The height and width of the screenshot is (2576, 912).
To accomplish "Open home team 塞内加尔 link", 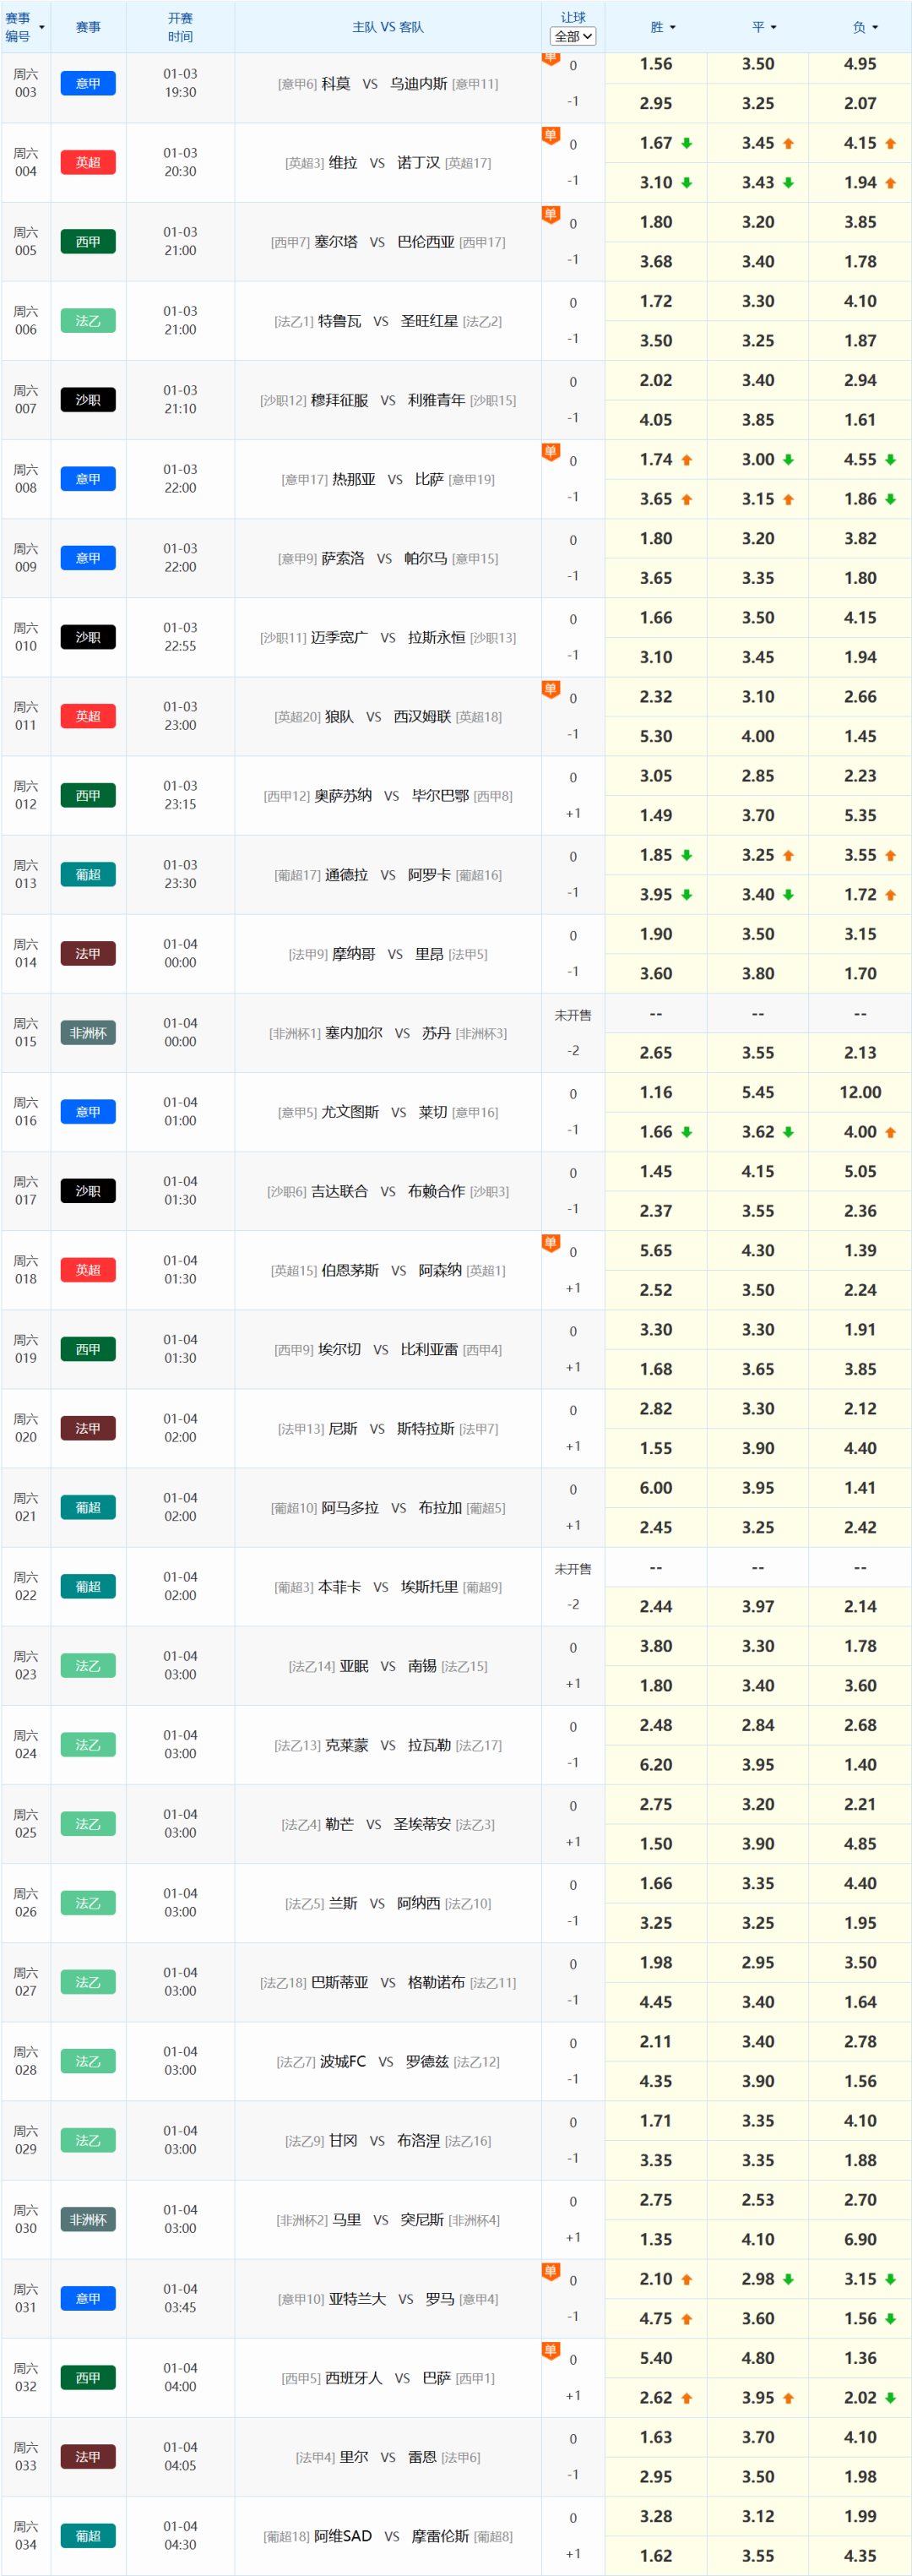I will [x=354, y=1033].
